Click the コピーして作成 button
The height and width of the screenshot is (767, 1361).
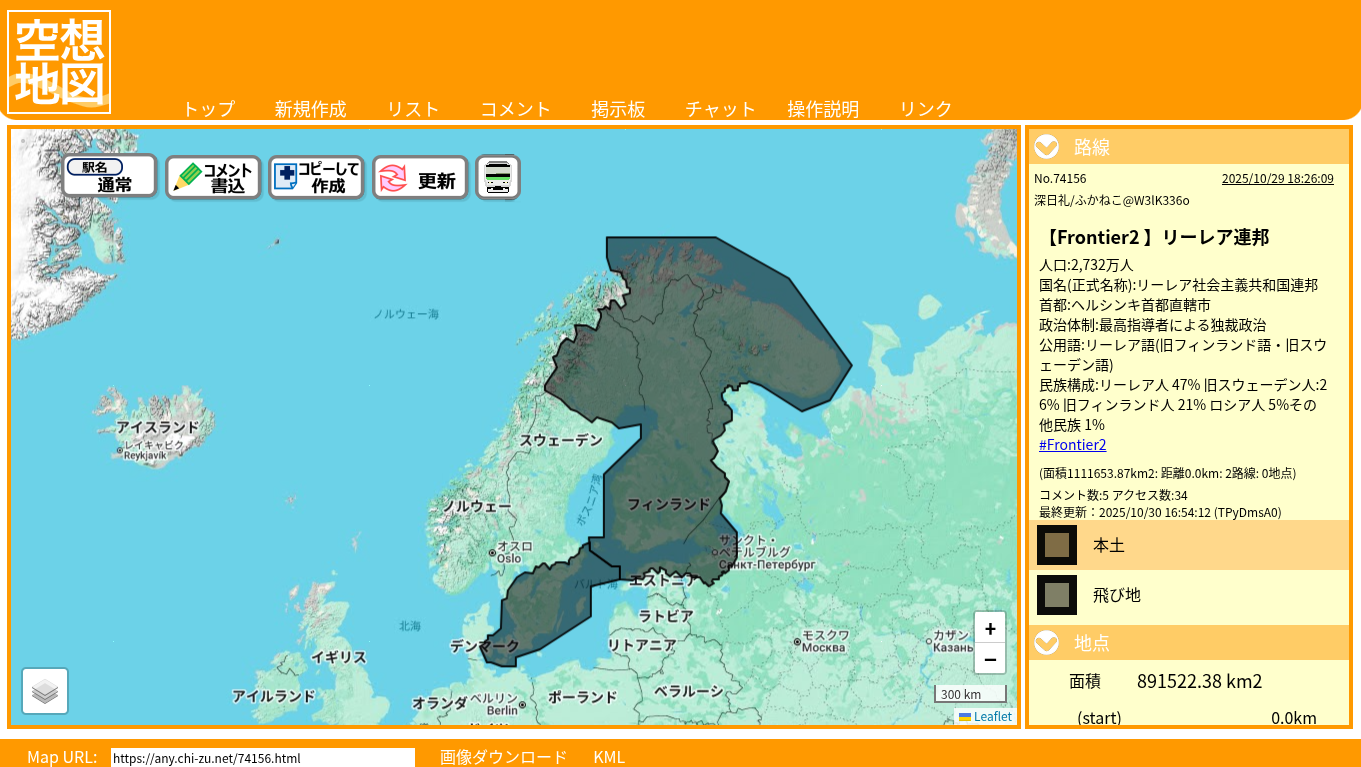(x=316, y=177)
